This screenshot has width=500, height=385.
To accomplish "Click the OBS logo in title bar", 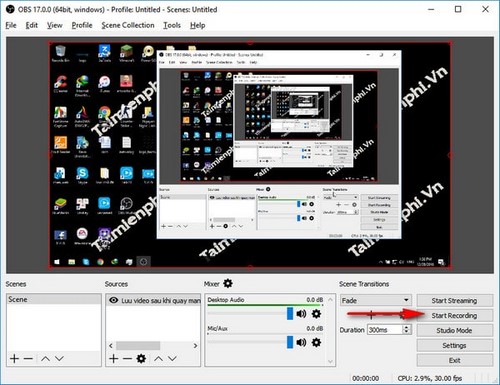I will click(x=10, y=9).
